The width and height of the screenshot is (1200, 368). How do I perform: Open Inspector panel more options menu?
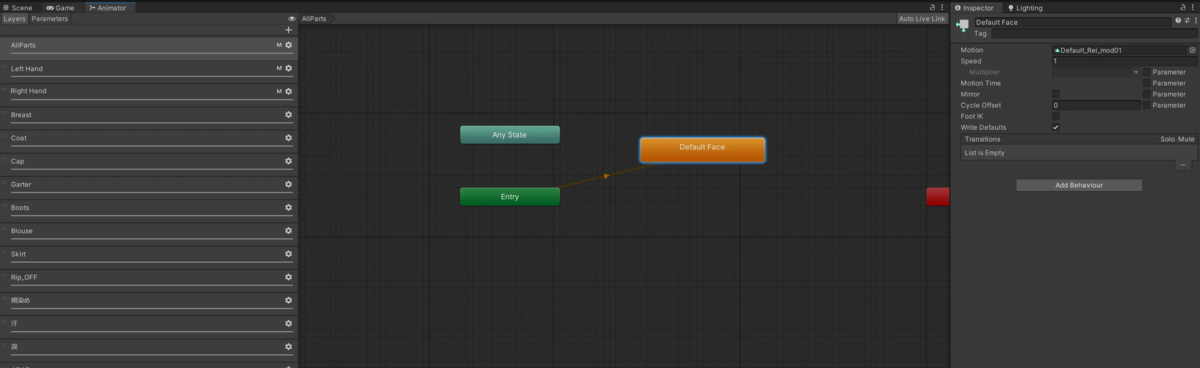tap(1192, 7)
